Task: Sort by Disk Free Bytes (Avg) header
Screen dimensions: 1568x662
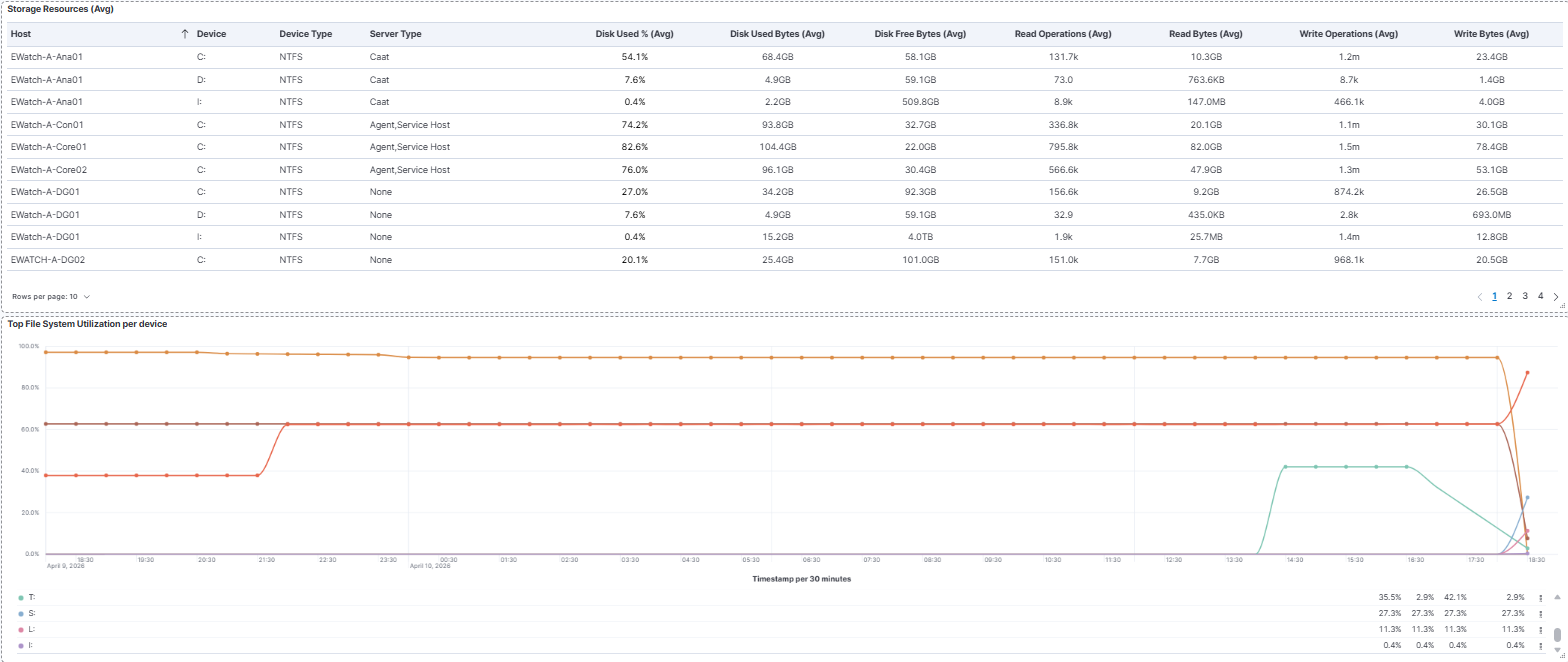Action: tap(921, 34)
